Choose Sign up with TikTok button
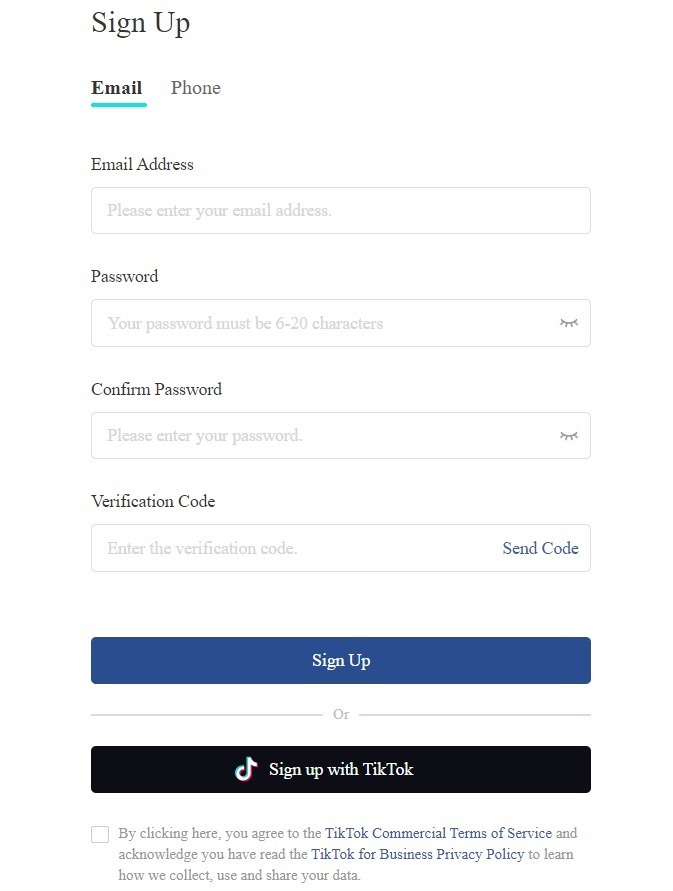 [x=340, y=769]
